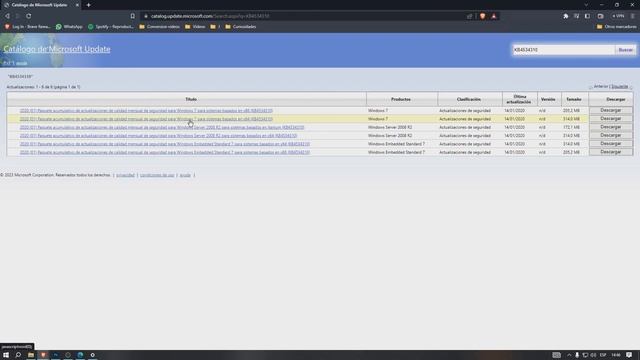
Task: Sort by the Tamaño column header
Action: coord(574,99)
